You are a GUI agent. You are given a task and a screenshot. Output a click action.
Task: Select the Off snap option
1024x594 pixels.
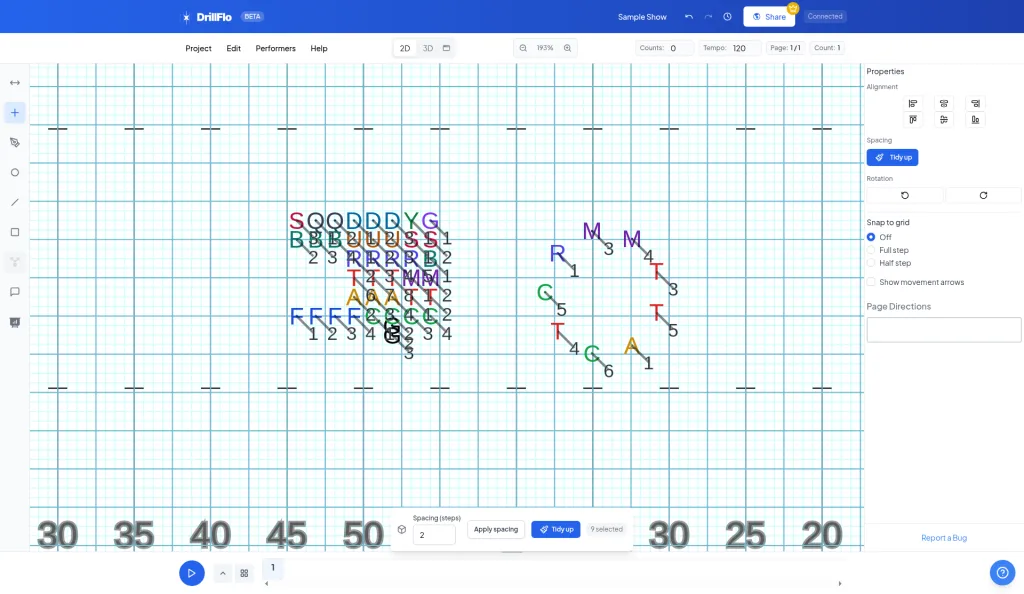tap(871, 237)
